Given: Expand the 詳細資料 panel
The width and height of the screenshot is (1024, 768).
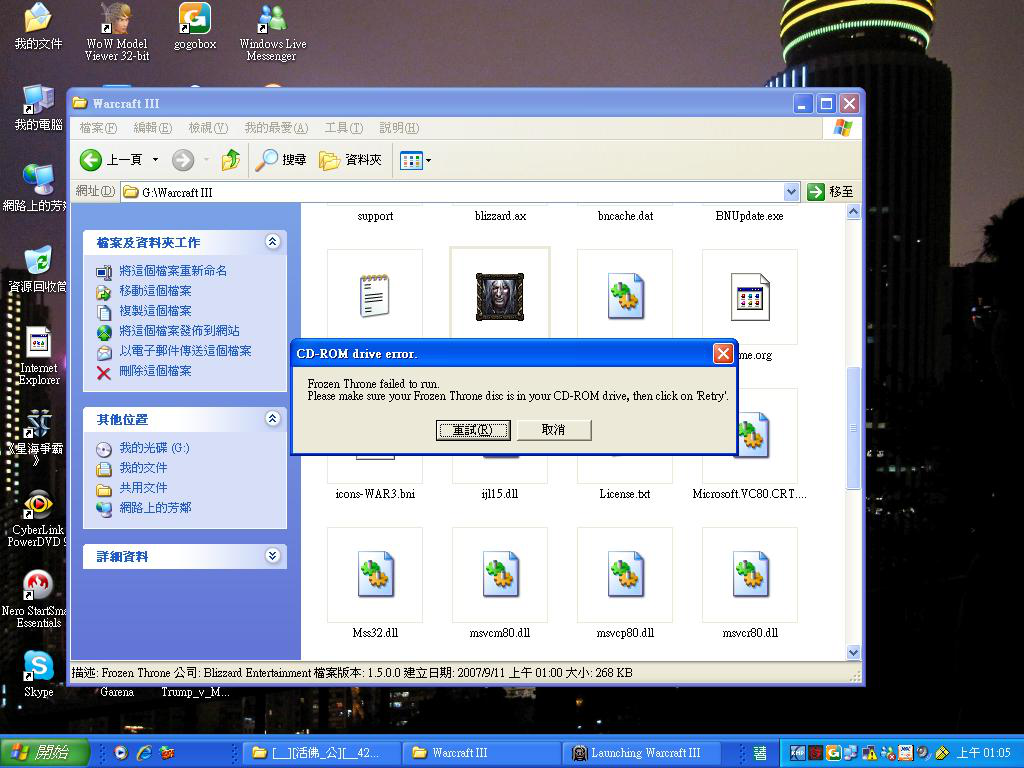Looking at the screenshot, I should [272, 556].
